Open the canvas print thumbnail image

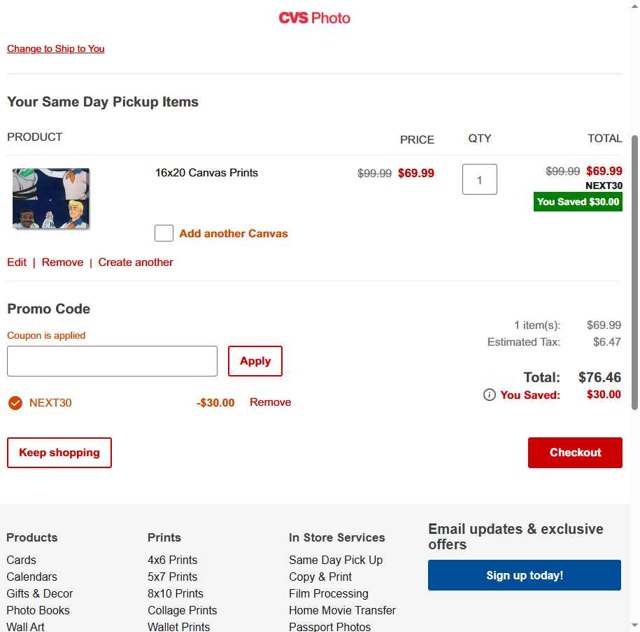pyautogui.click(x=51, y=199)
